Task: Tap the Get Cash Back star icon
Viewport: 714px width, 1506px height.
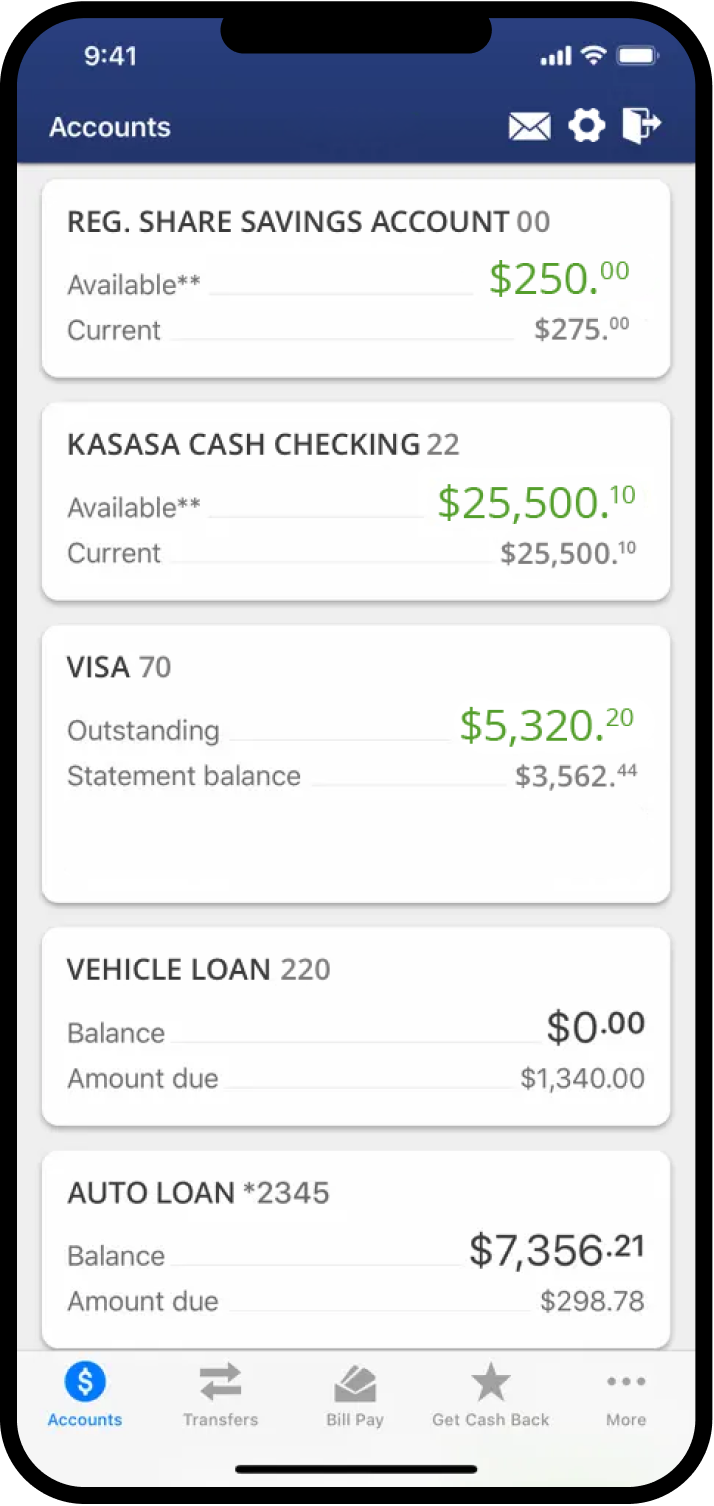Action: (490, 1382)
